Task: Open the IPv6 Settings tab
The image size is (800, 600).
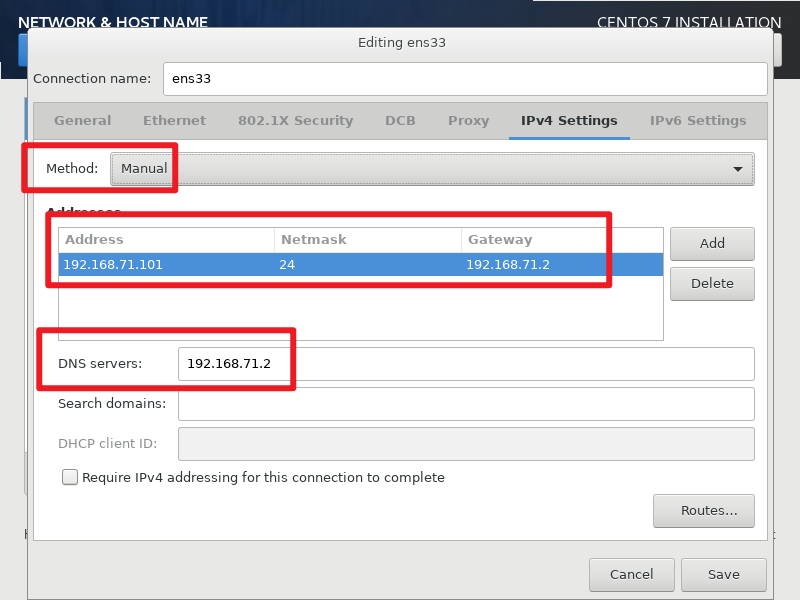Action: 698,121
